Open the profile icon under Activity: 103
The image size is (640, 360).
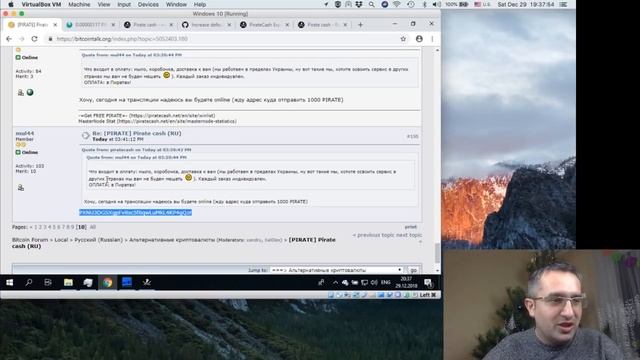click(x=20, y=187)
